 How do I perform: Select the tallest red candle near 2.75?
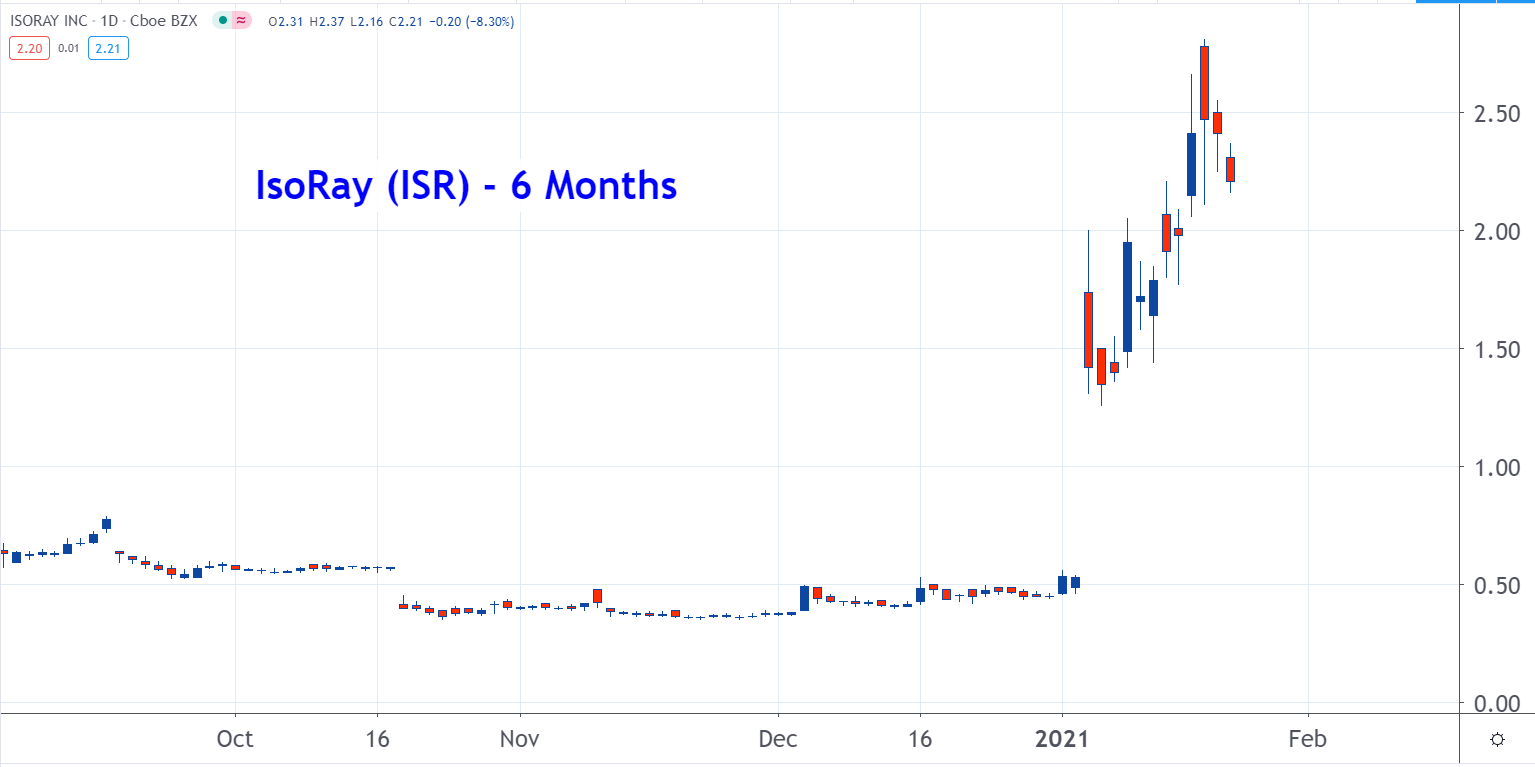pos(1204,83)
